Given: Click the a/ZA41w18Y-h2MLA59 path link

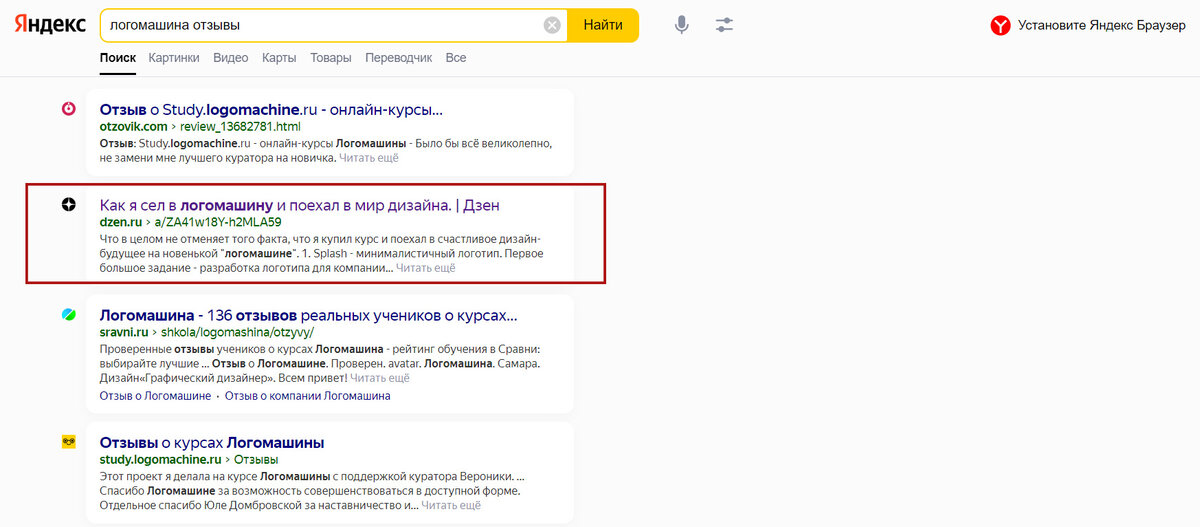Looking at the screenshot, I should click(218, 222).
